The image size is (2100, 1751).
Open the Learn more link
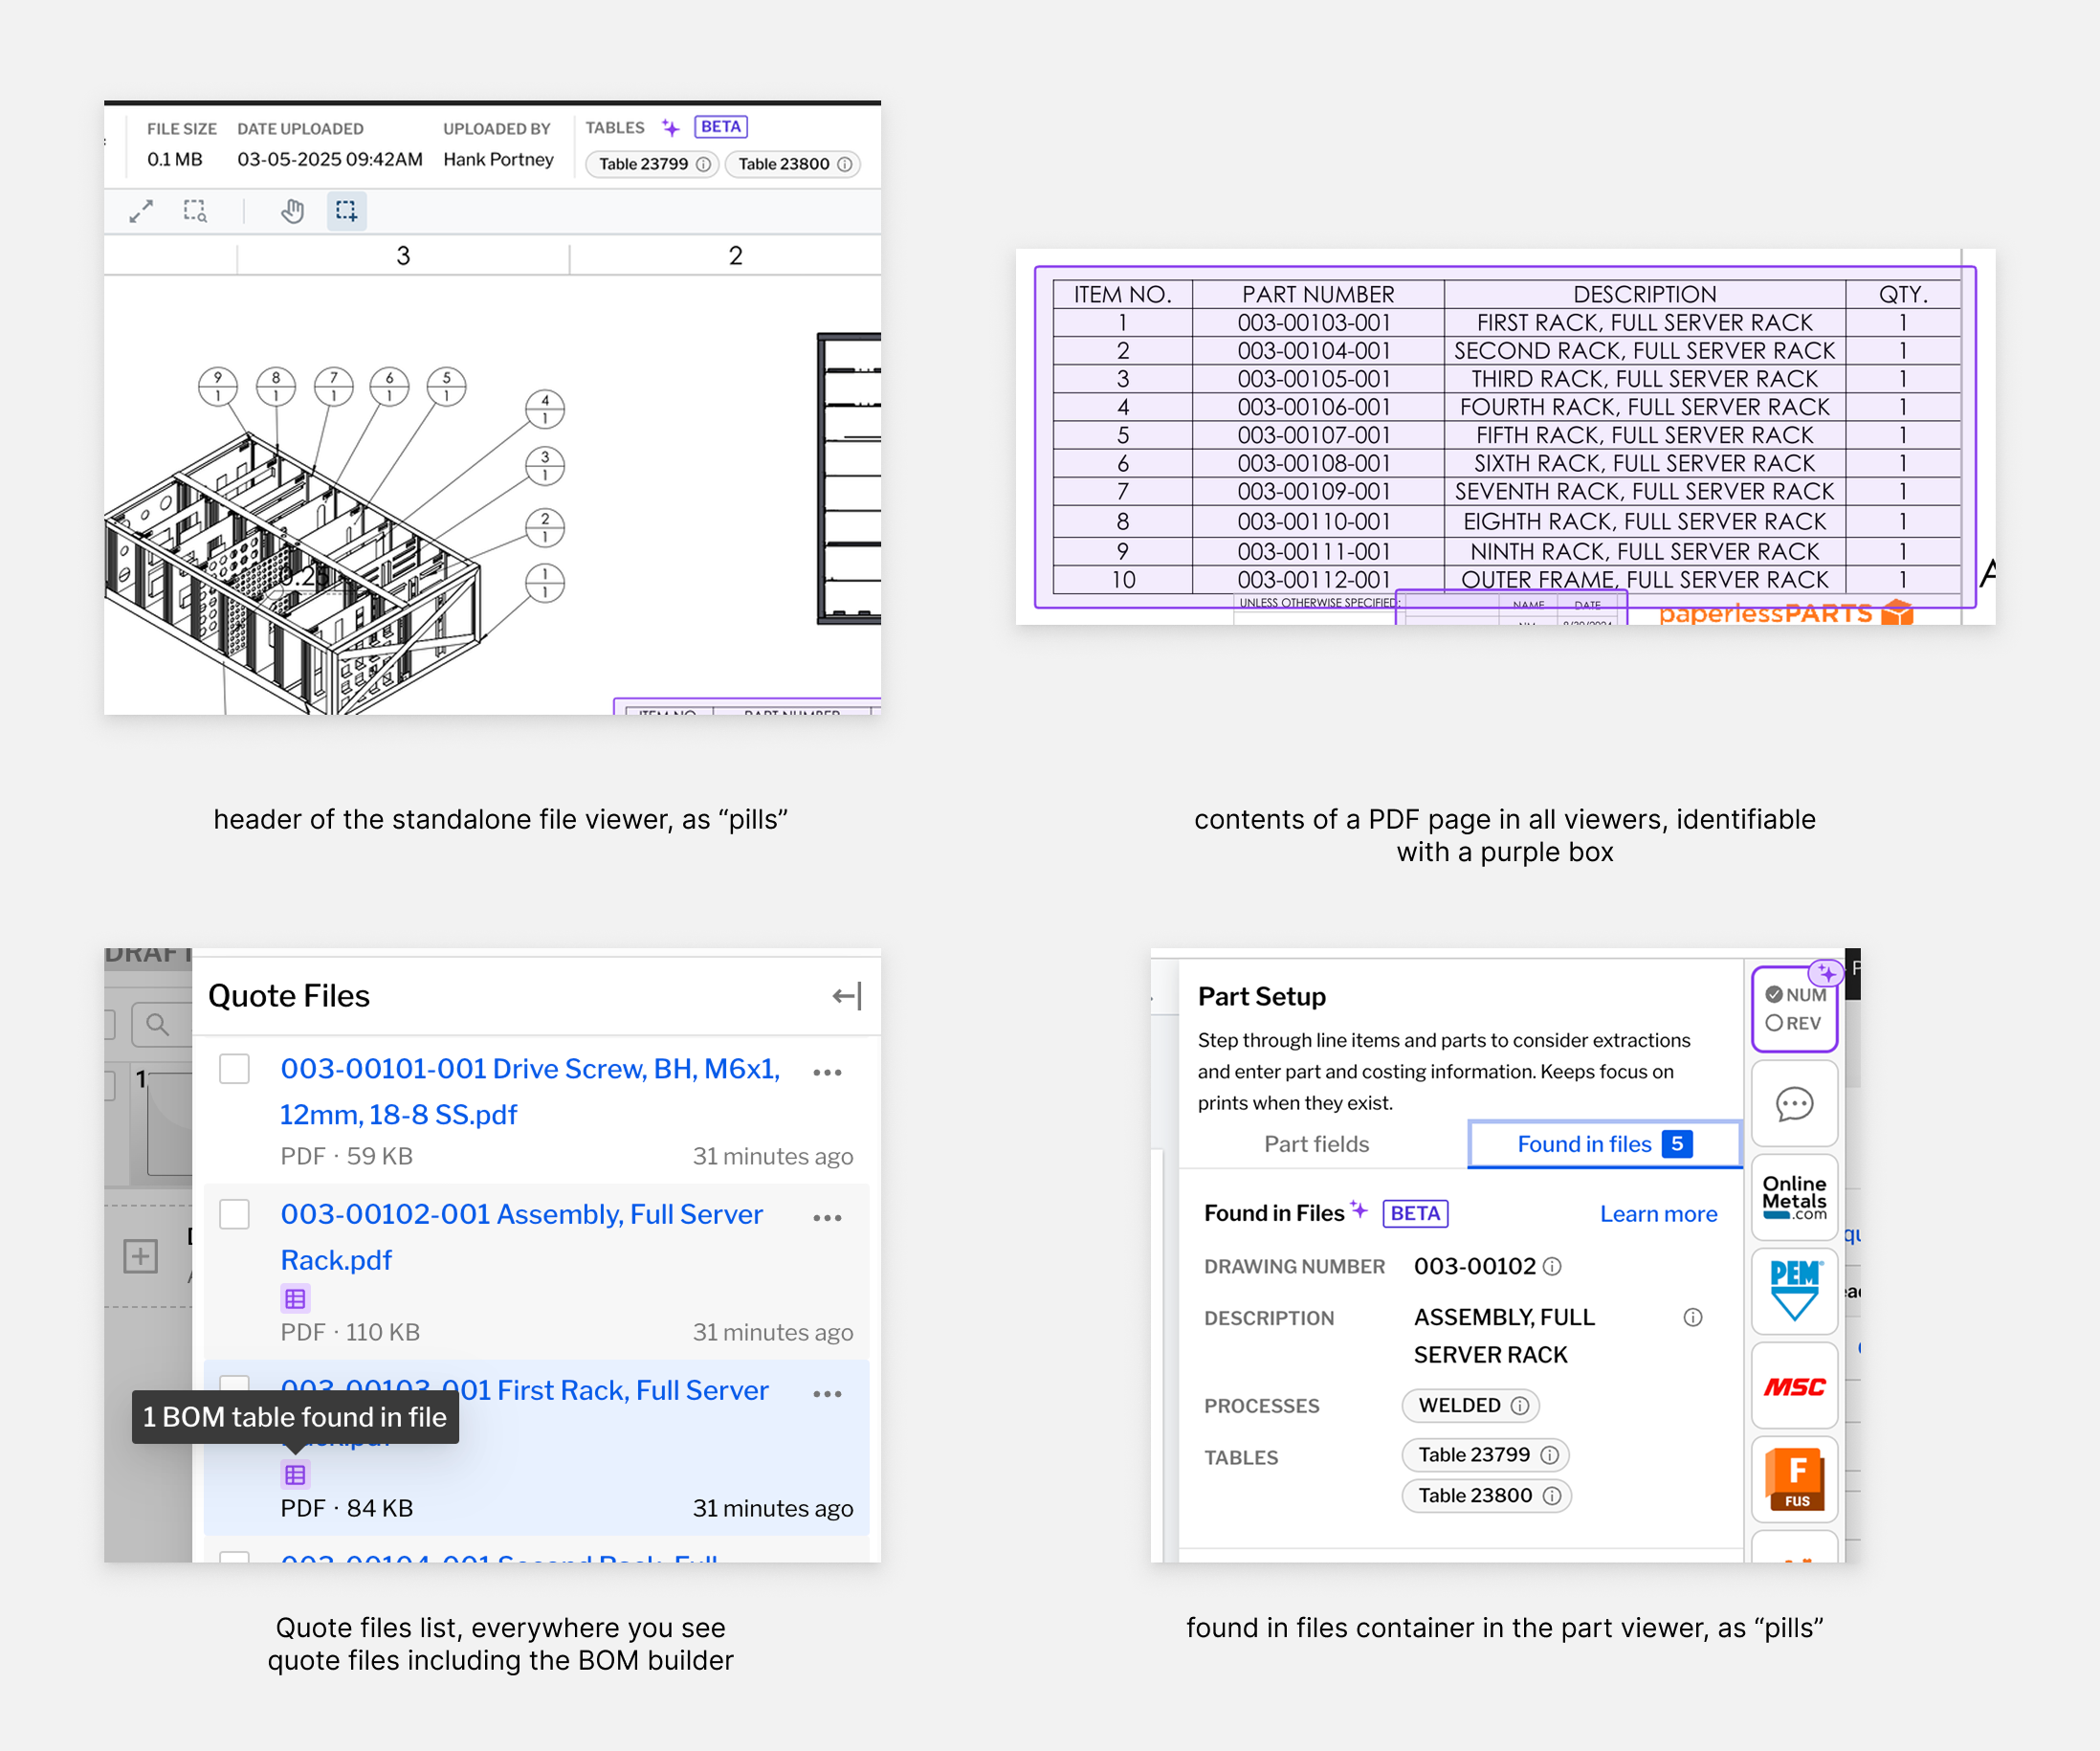(x=1658, y=1214)
